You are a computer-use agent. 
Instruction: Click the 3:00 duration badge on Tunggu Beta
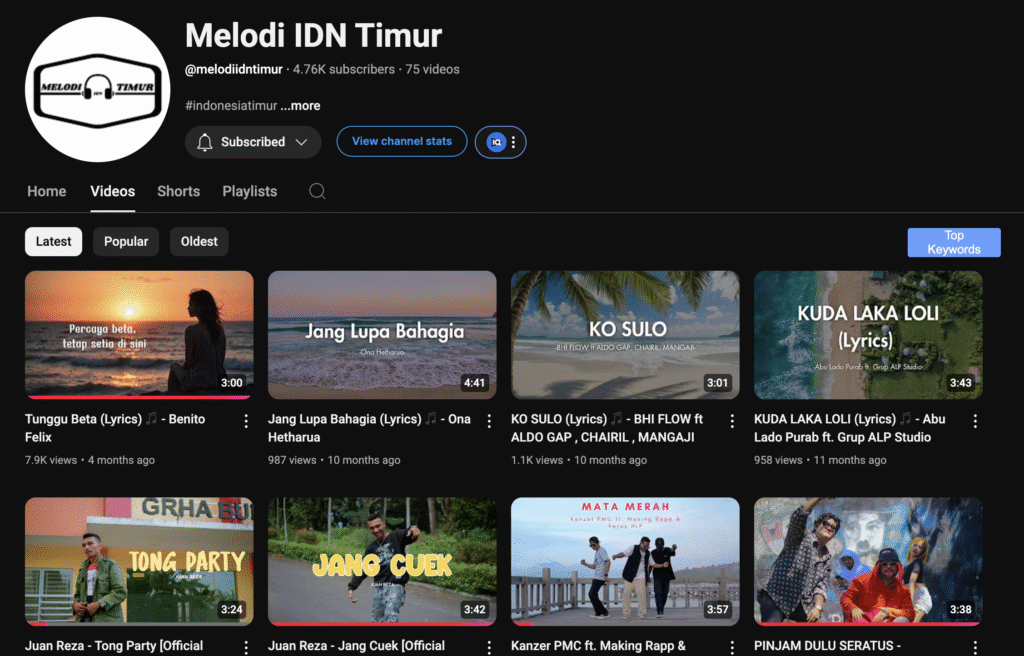click(x=232, y=383)
